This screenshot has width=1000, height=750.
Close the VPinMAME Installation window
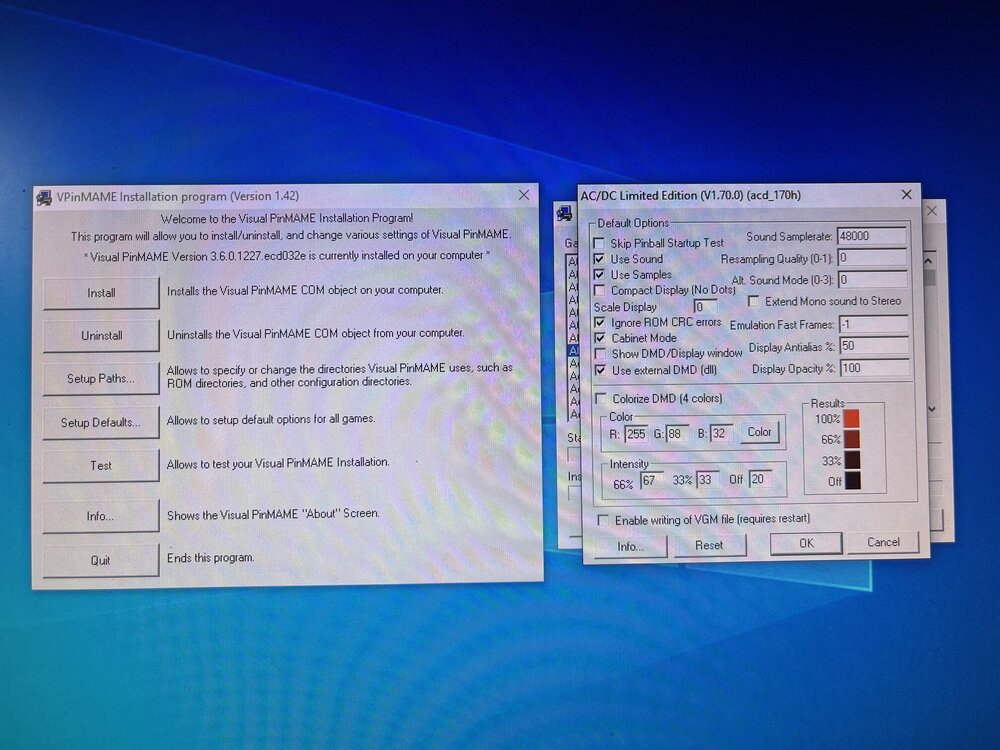(524, 195)
